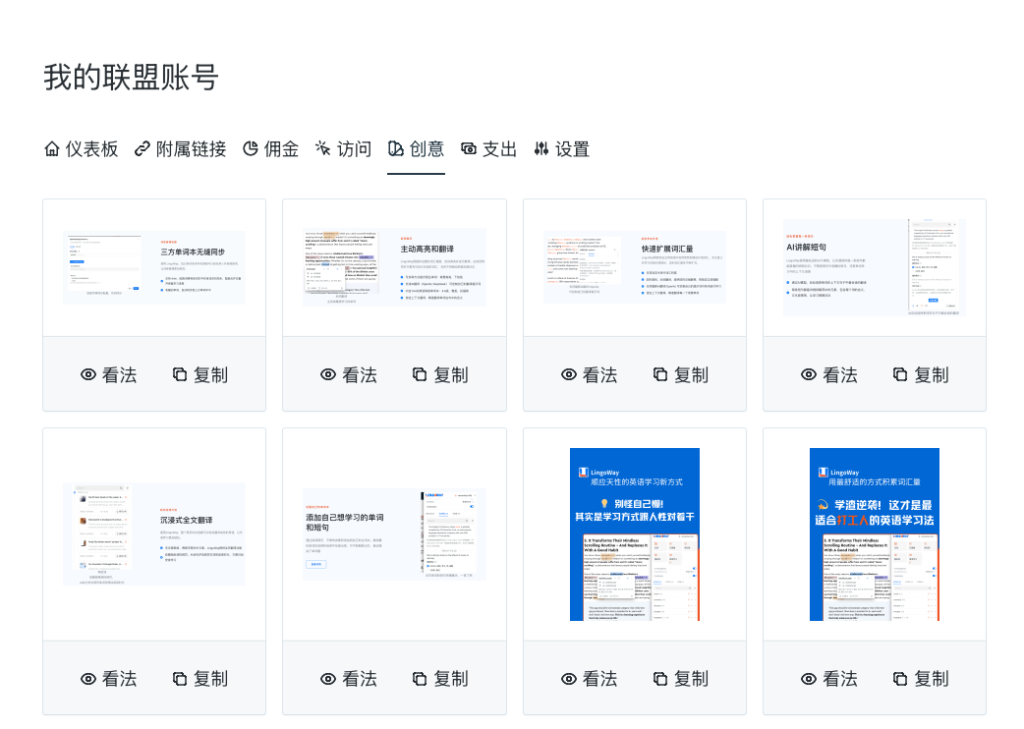Go to the 访问 visits tab
This screenshot has height=729, width=1024.
click(344, 150)
